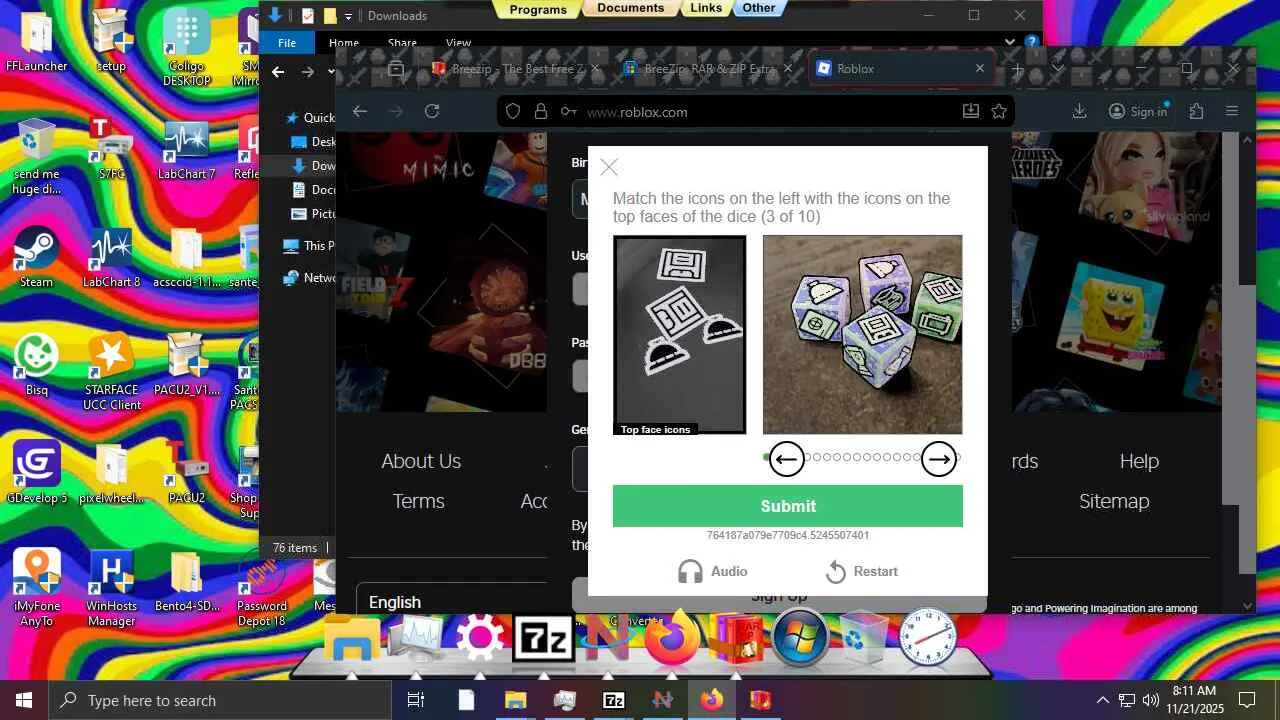Open Firefox from the dock

coord(672,638)
